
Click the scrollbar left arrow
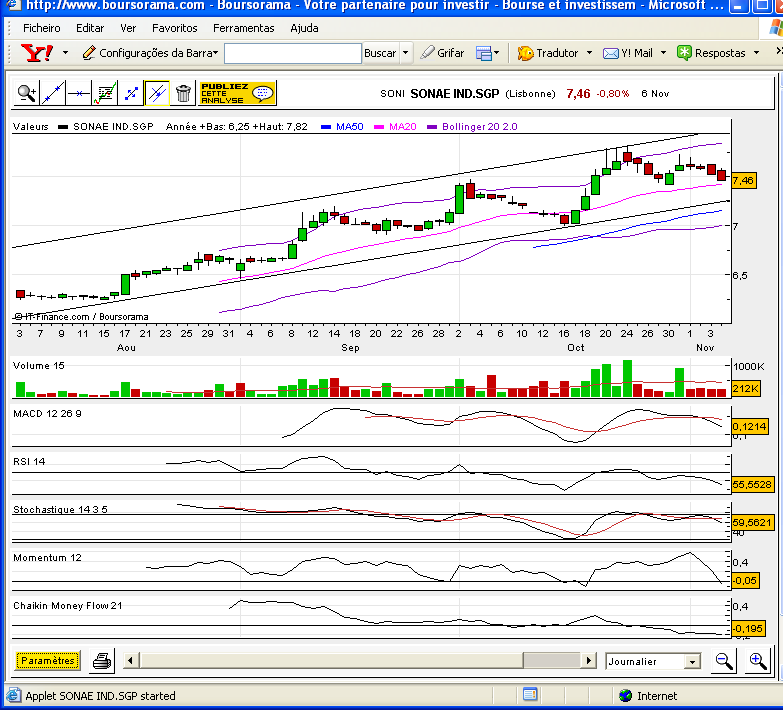[x=130, y=661]
